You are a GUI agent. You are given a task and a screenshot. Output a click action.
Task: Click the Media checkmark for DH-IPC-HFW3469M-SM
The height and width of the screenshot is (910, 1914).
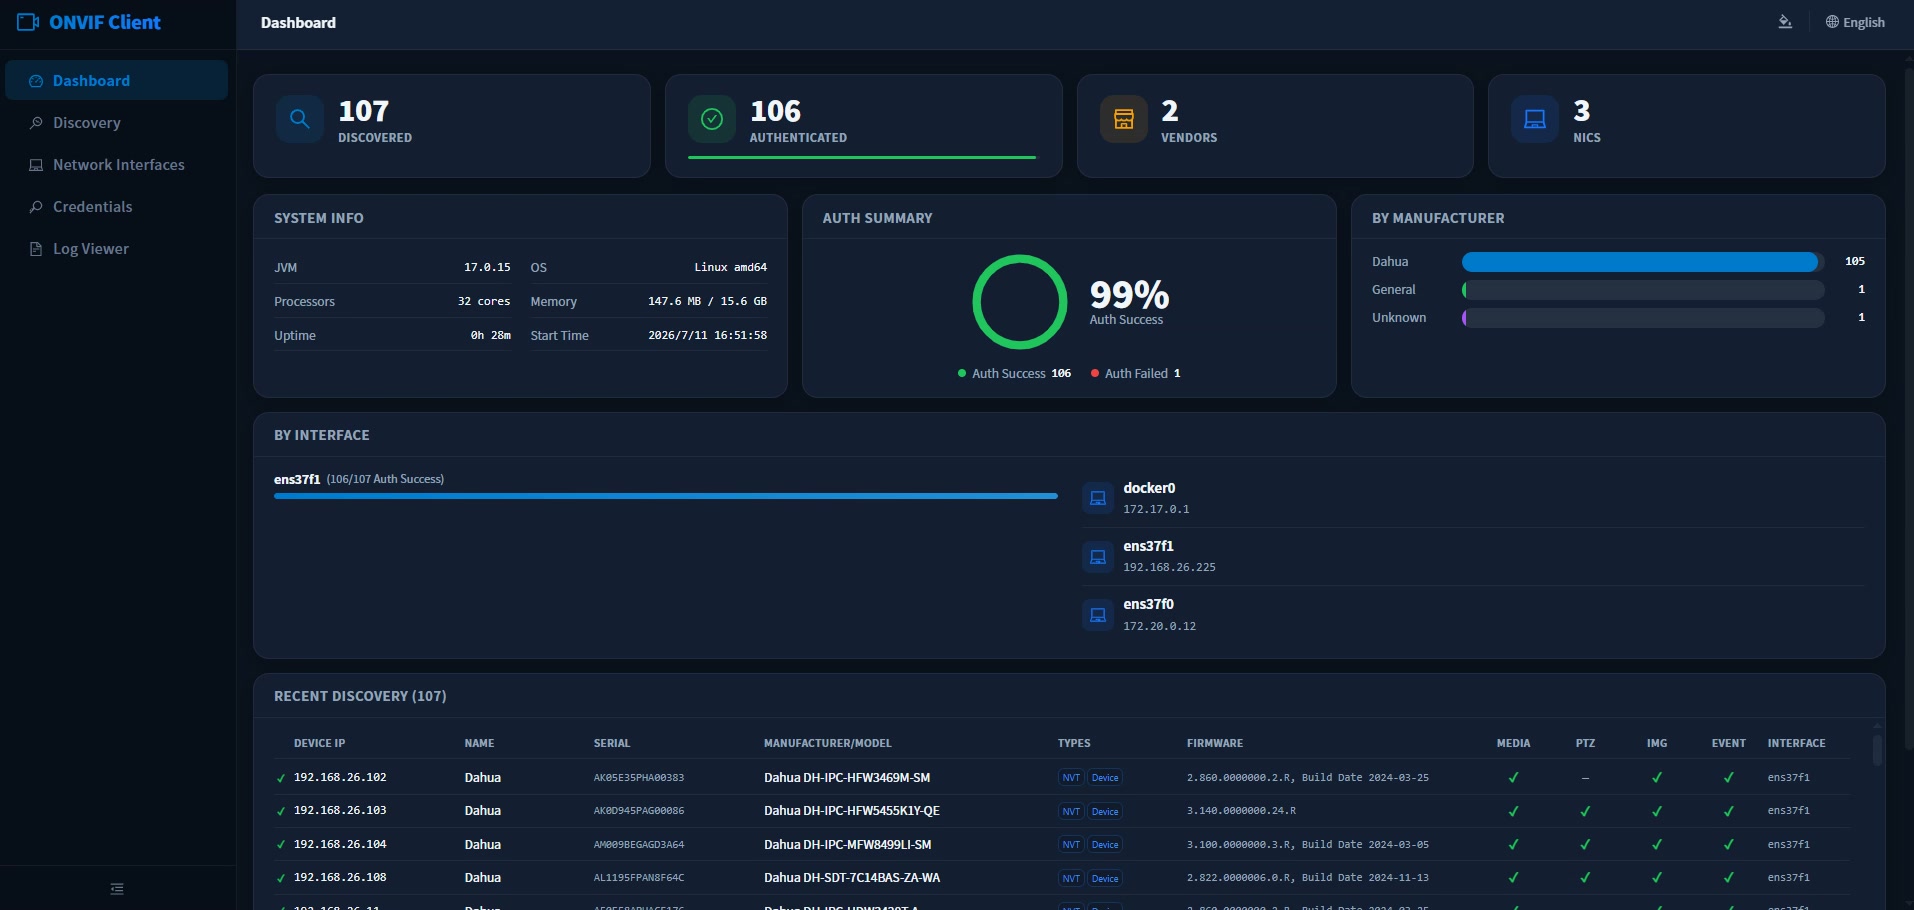click(x=1513, y=778)
